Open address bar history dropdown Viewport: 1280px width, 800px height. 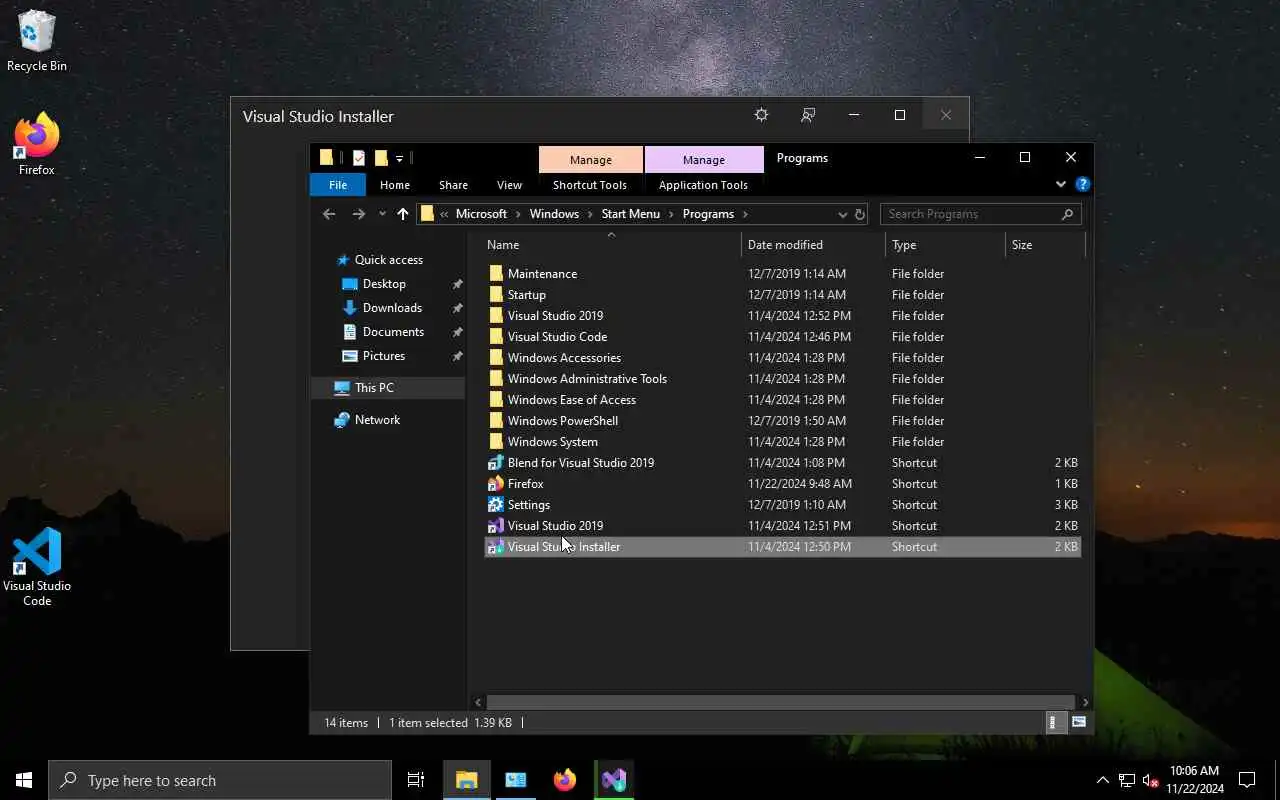[842, 214]
